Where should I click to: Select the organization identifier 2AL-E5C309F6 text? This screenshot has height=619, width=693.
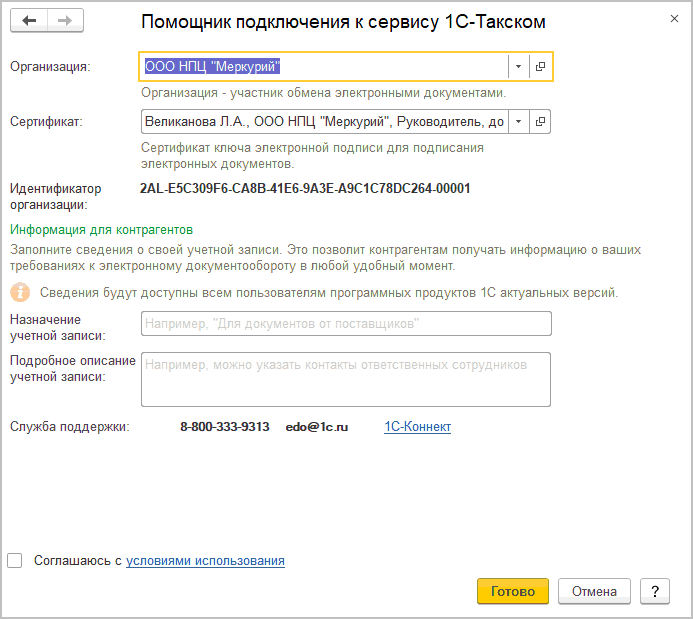pyautogui.click(x=305, y=189)
